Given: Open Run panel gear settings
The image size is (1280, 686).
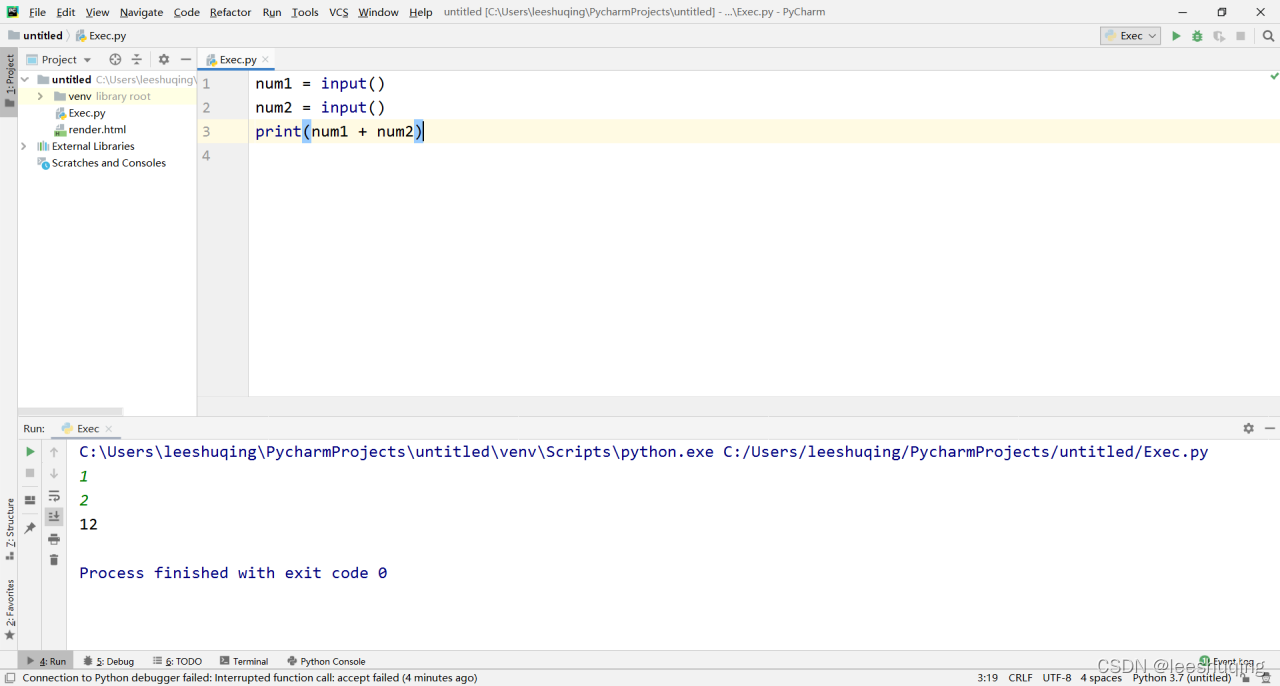Looking at the screenshot, I should (1248, 428).
